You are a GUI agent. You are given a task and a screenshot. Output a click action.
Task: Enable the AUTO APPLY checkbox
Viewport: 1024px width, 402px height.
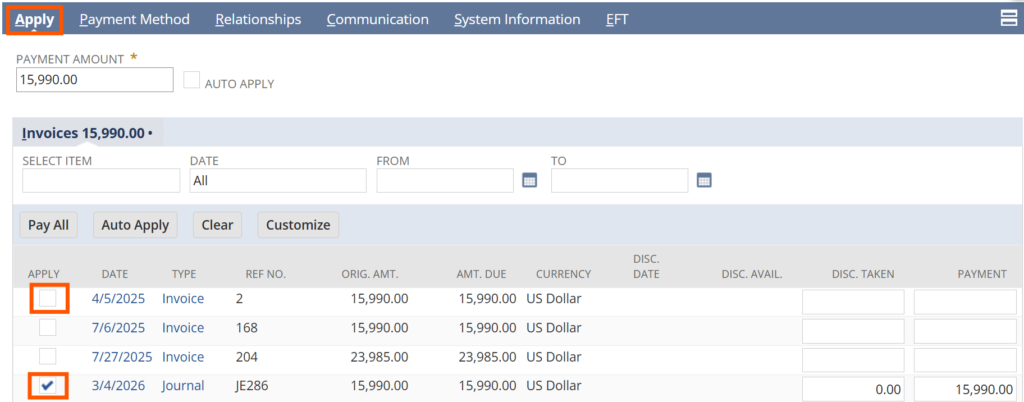click(192, 80)
